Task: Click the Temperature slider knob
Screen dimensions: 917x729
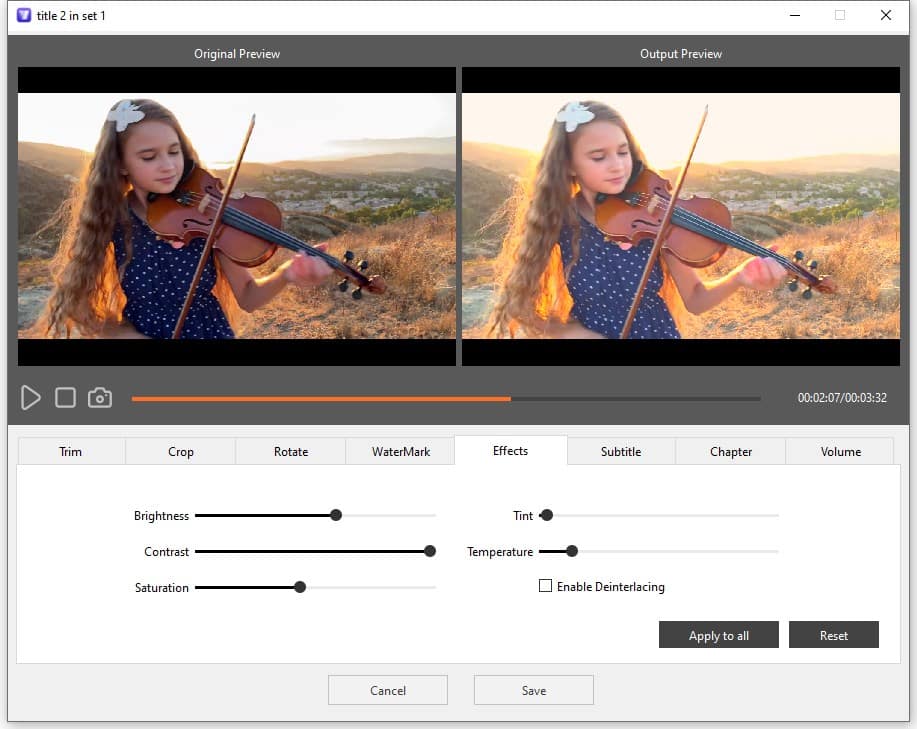Action: (571, 551)
